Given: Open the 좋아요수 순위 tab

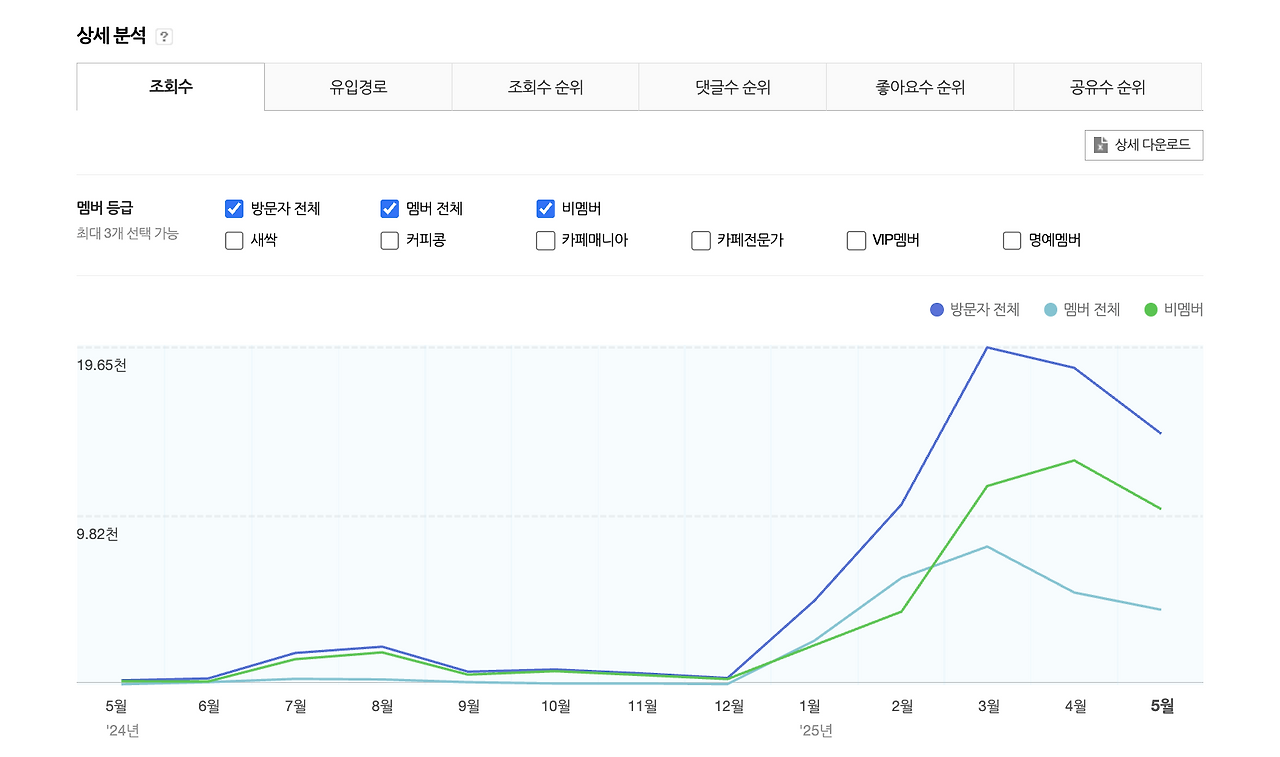Looking at the screenshot, I should tap(919, 87).
